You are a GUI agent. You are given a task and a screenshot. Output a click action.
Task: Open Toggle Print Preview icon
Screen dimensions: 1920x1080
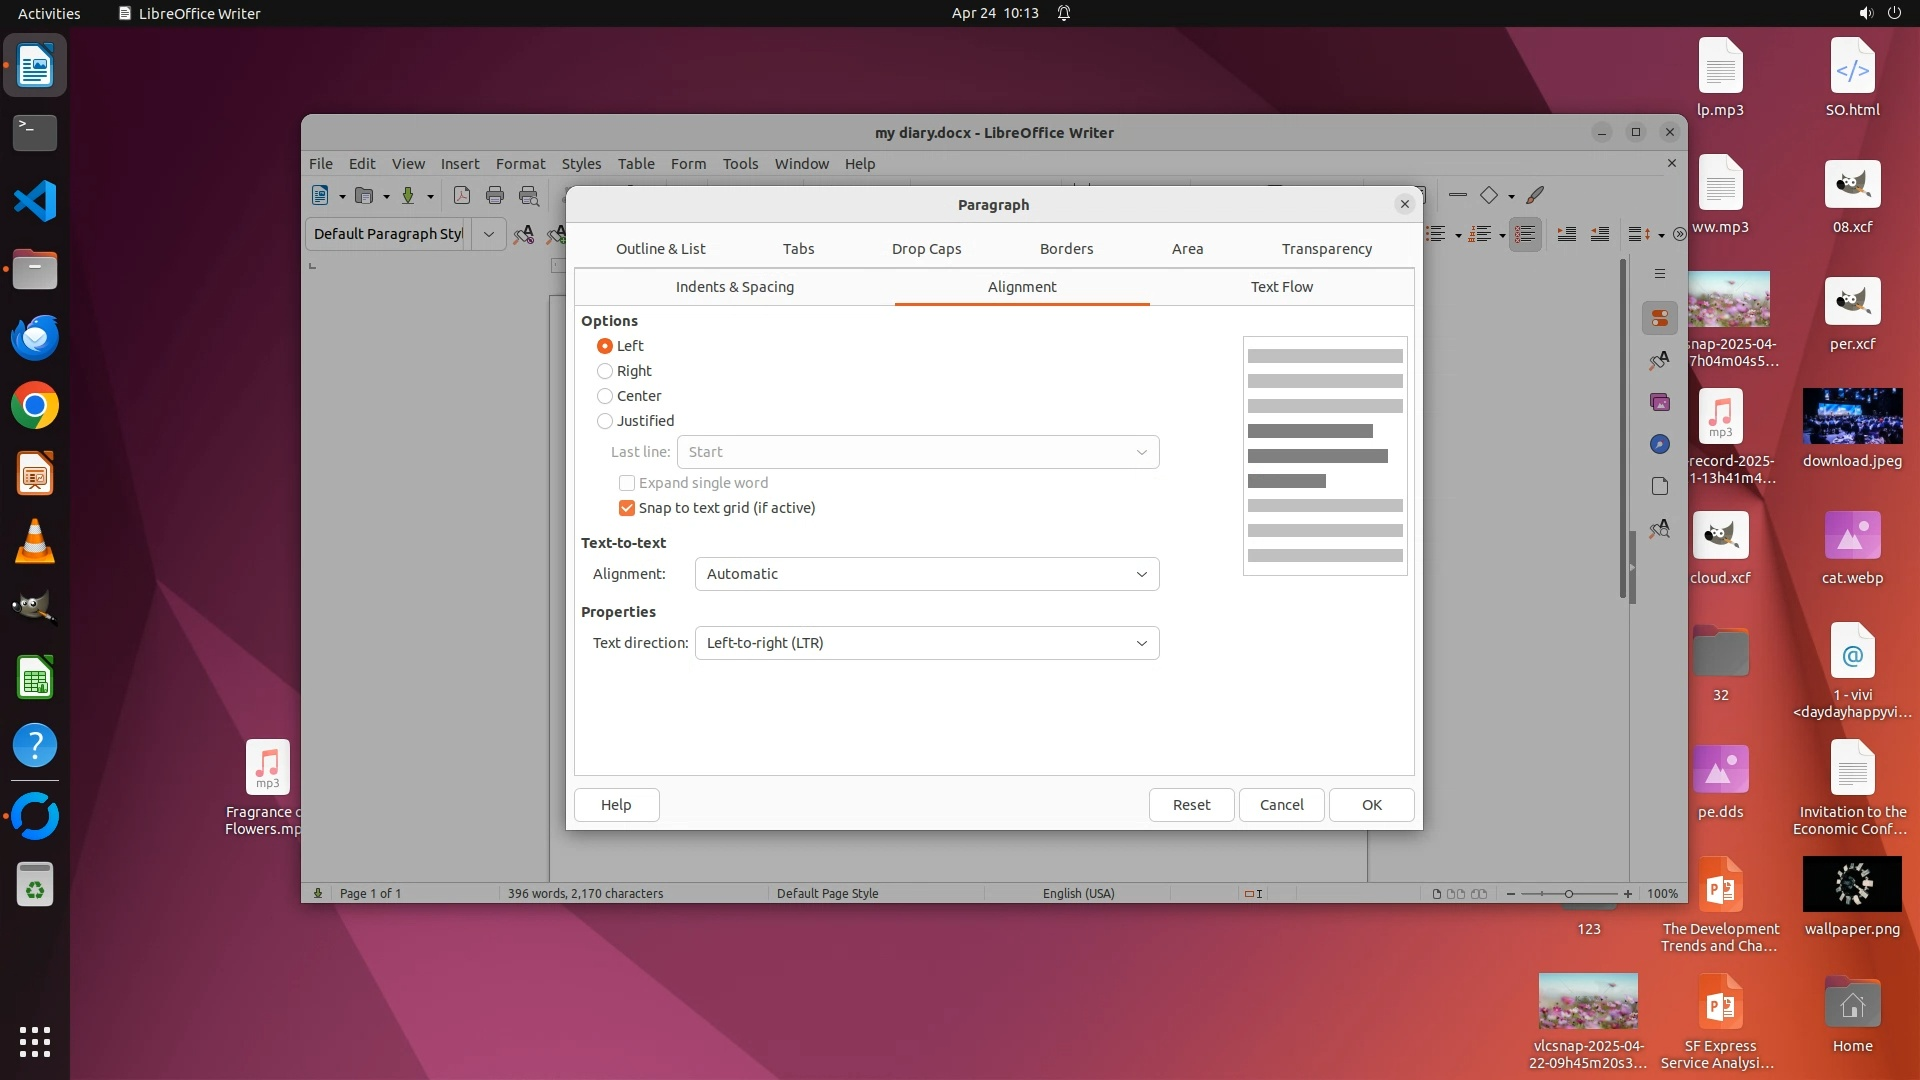point(529,196)
